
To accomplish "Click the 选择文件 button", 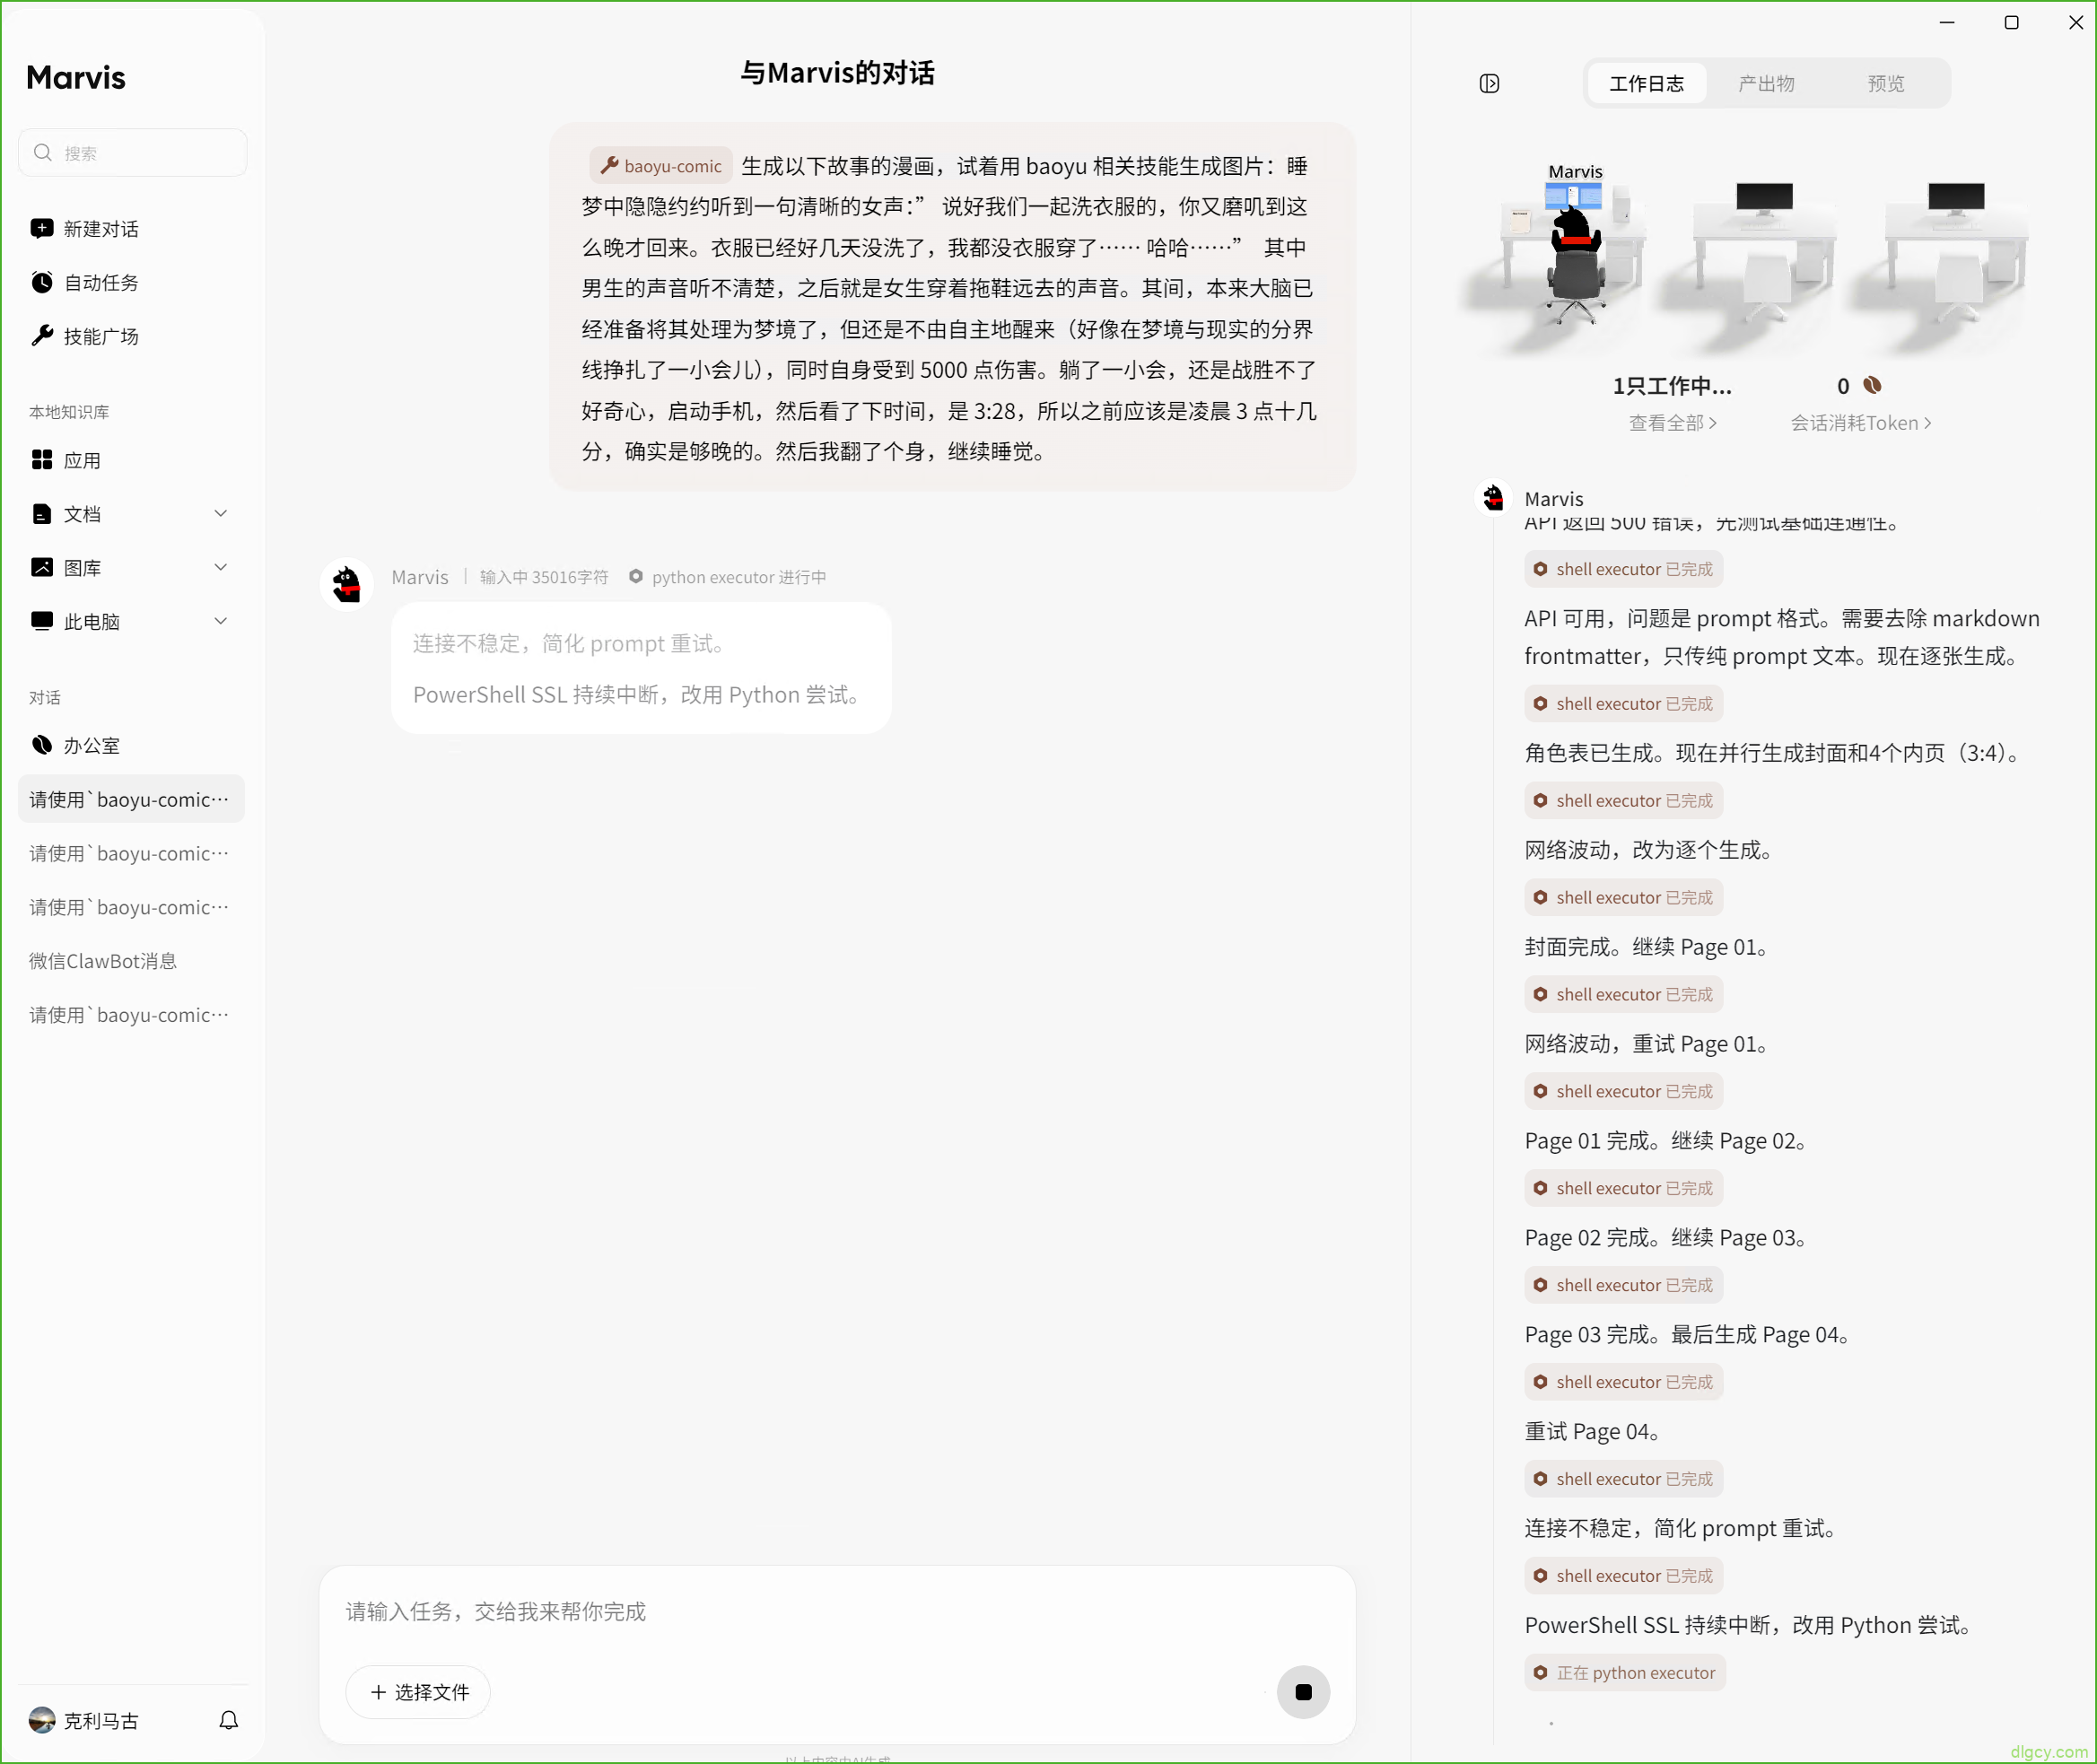I will (418, 1692).
